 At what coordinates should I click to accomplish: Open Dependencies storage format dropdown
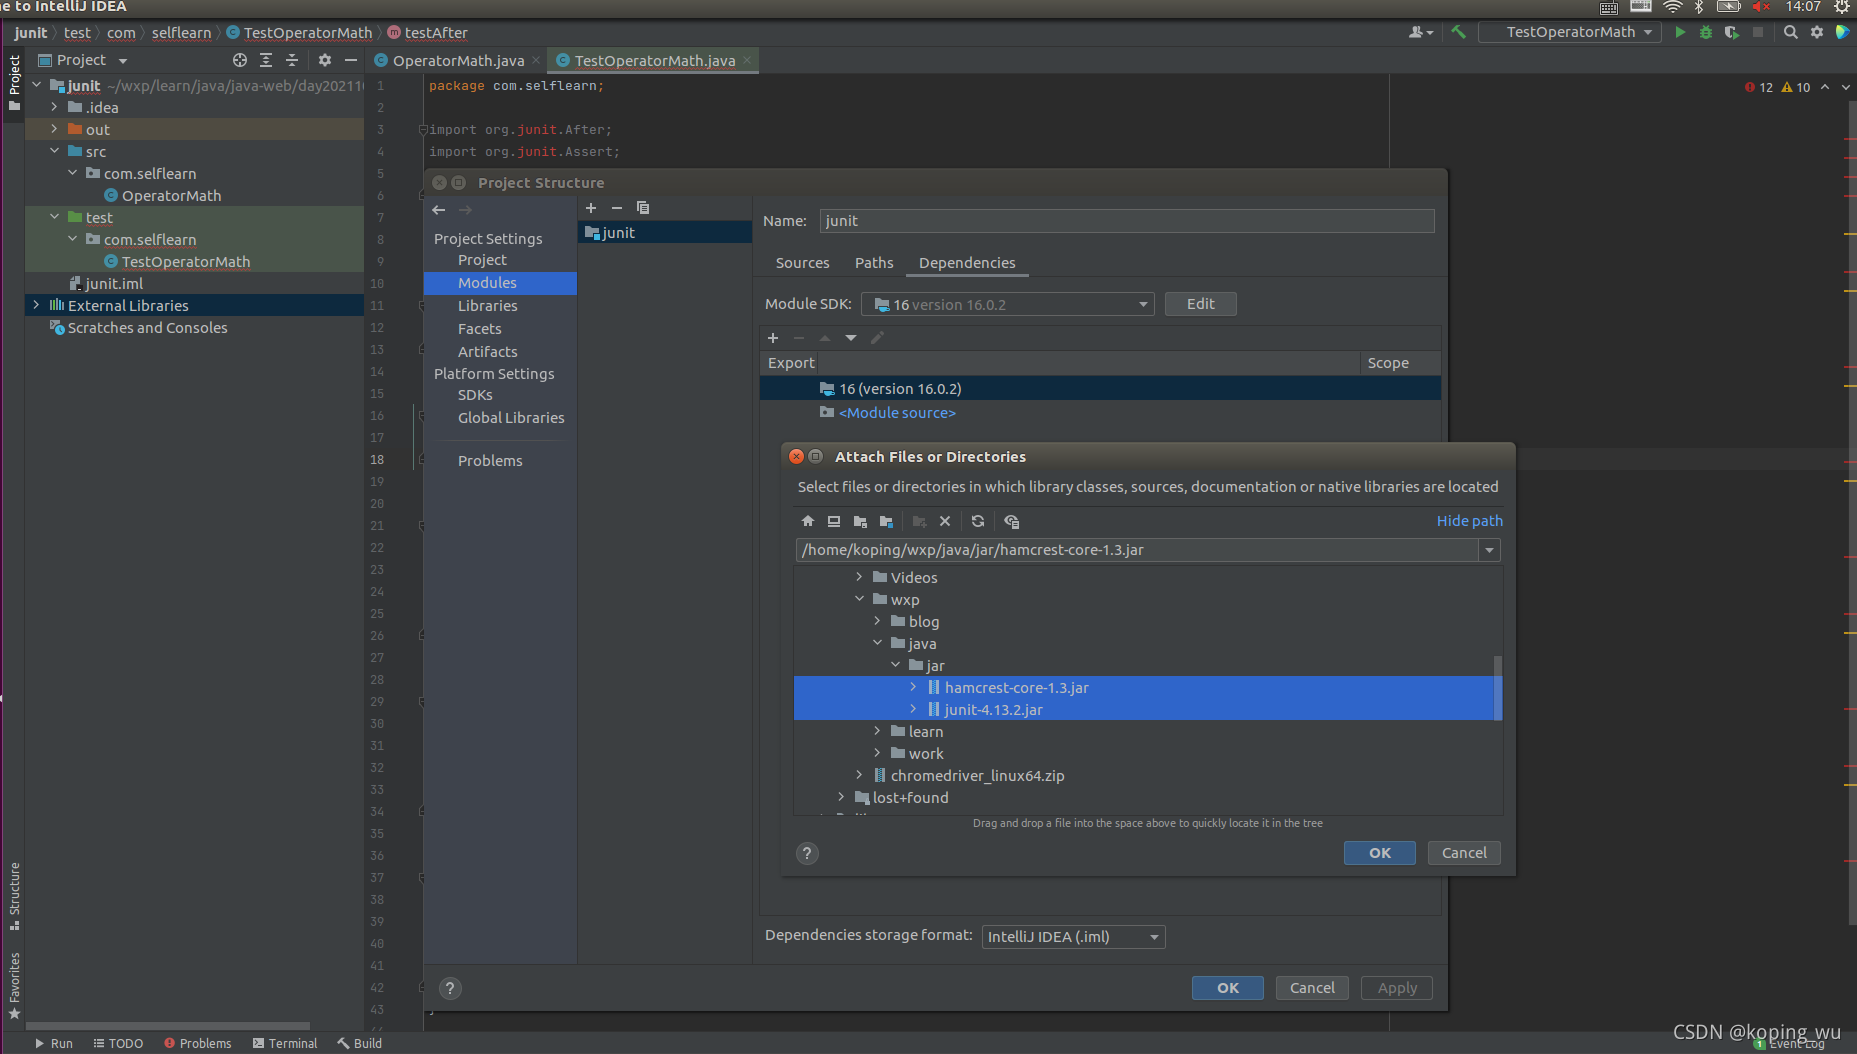pos(1073,937)
